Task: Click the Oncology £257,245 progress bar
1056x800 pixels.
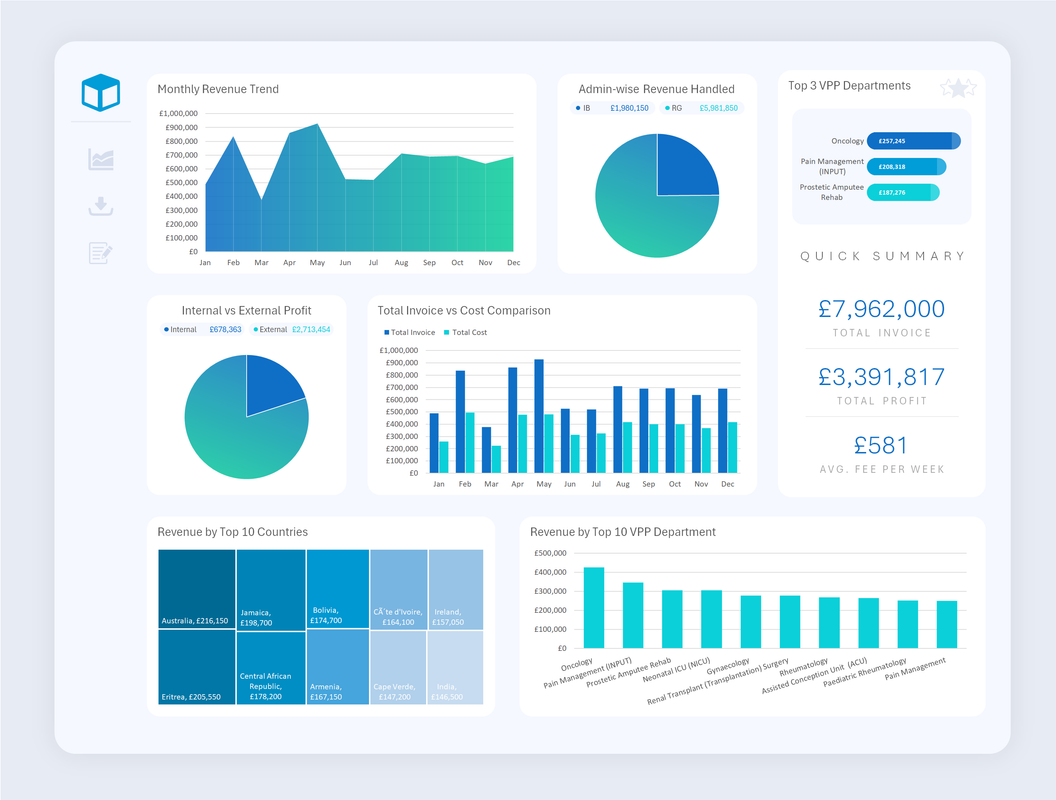Action: tap(913, 141)
